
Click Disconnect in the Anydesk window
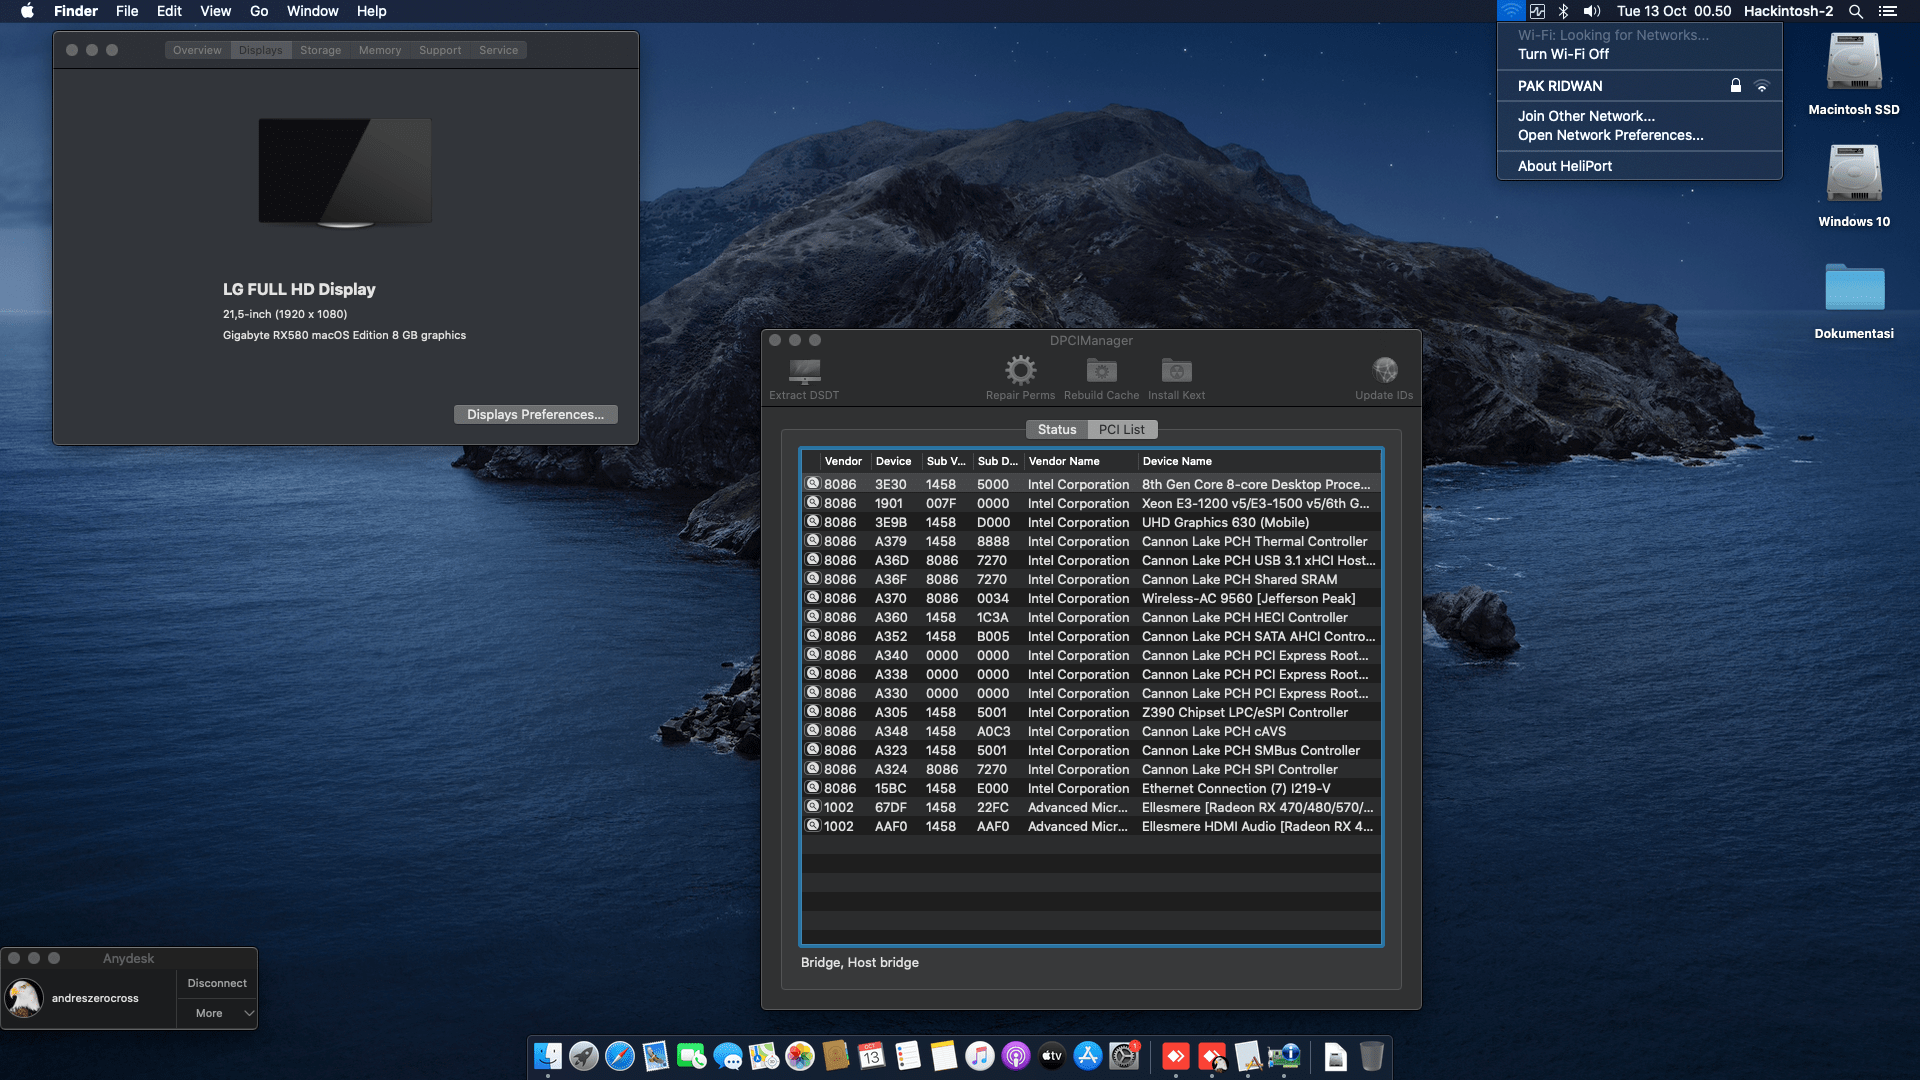[217, 983]
